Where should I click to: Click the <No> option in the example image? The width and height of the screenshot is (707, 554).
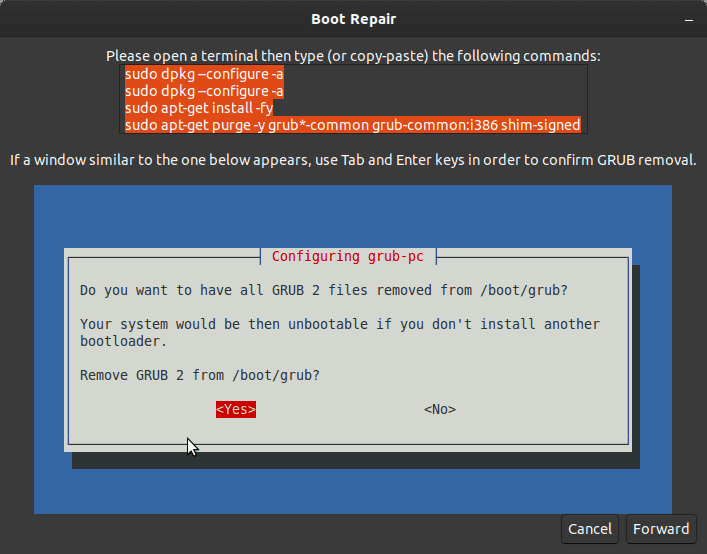(440, 409)
